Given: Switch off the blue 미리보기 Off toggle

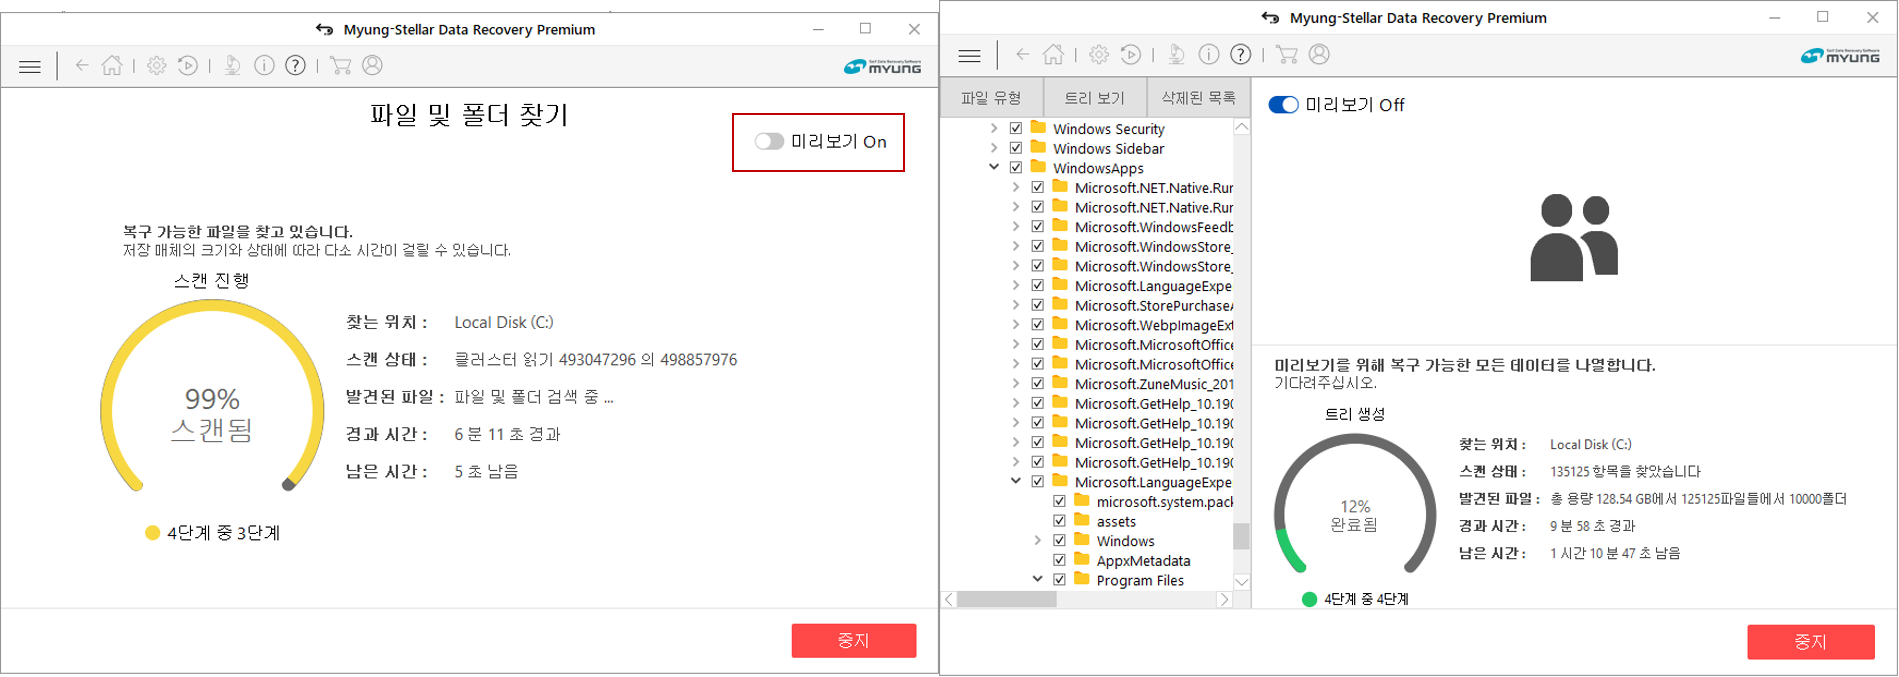Looking at the screenshot, I should coord(1283,105).
